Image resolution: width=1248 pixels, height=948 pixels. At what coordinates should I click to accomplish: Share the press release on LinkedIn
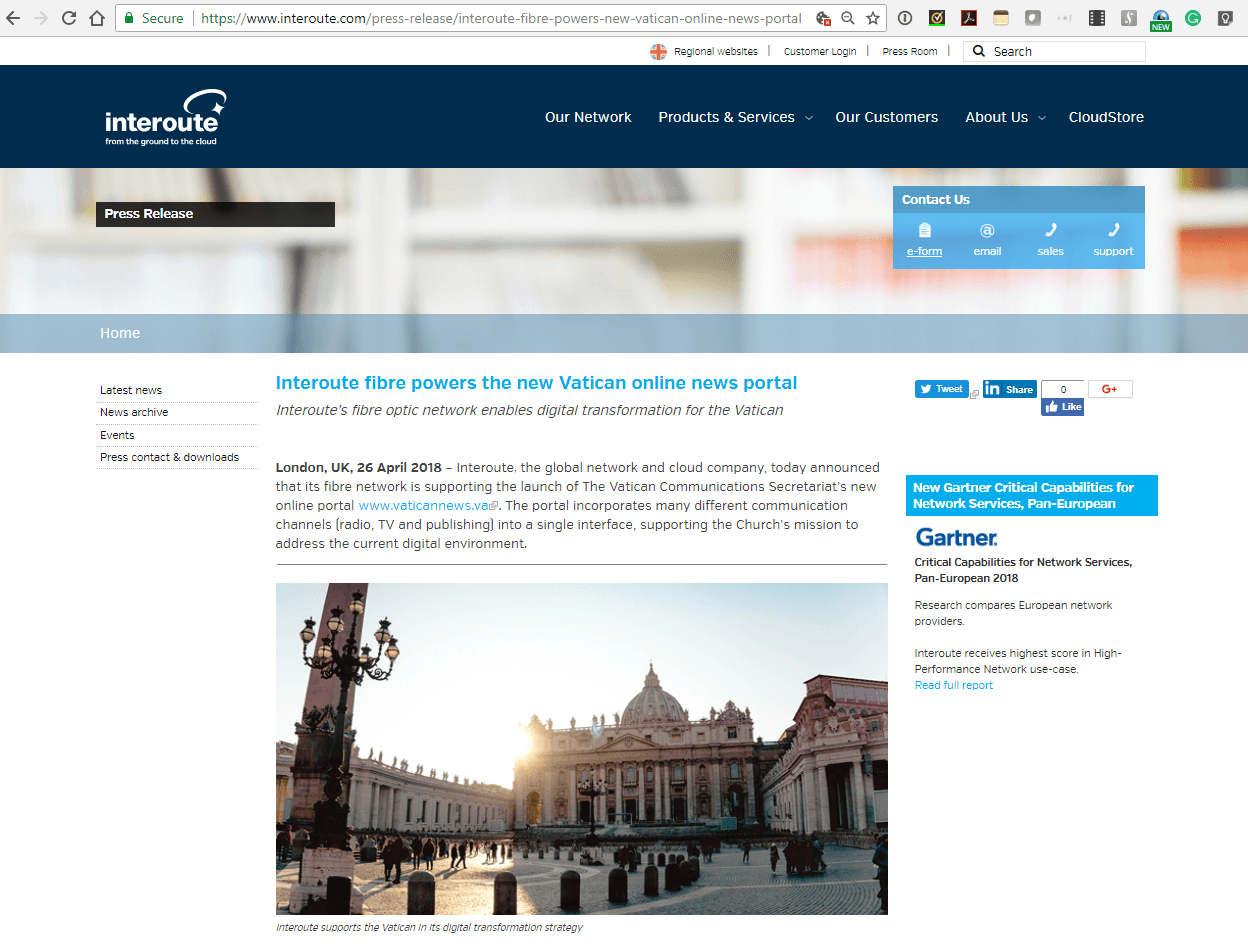click(x=1009, y=389)
